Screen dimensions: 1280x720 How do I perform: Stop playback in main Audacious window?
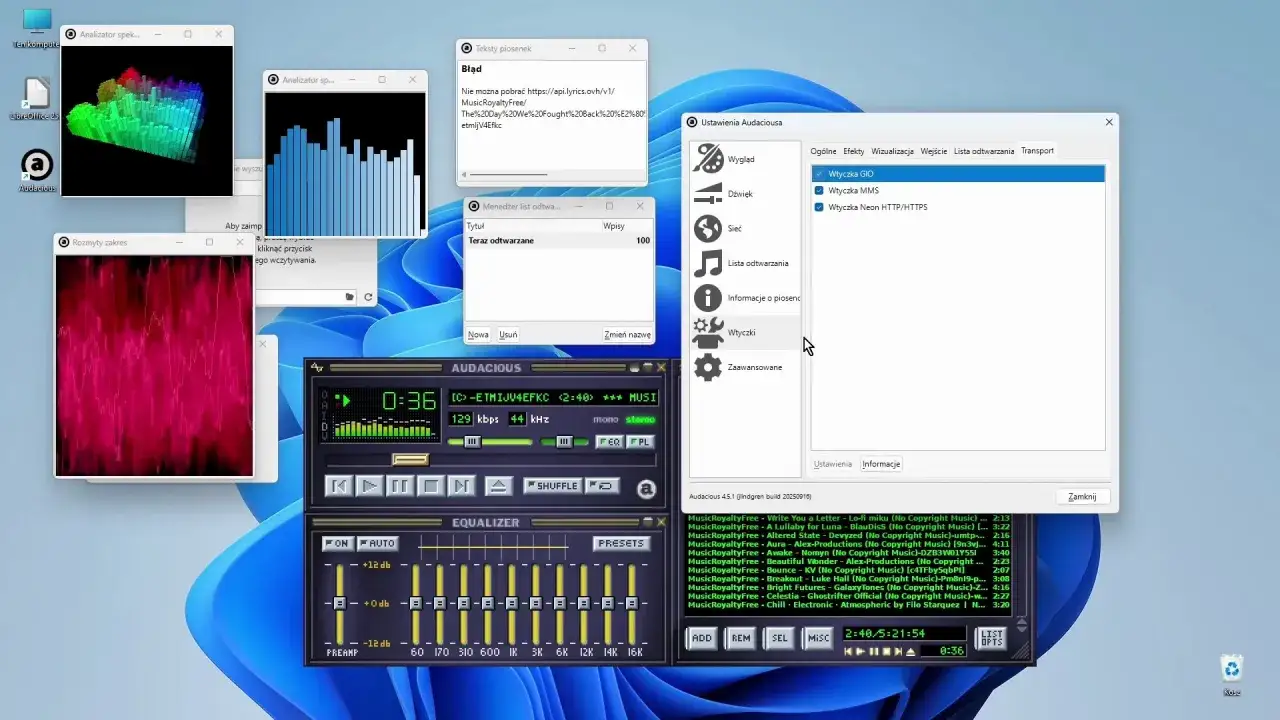point(431,486)
